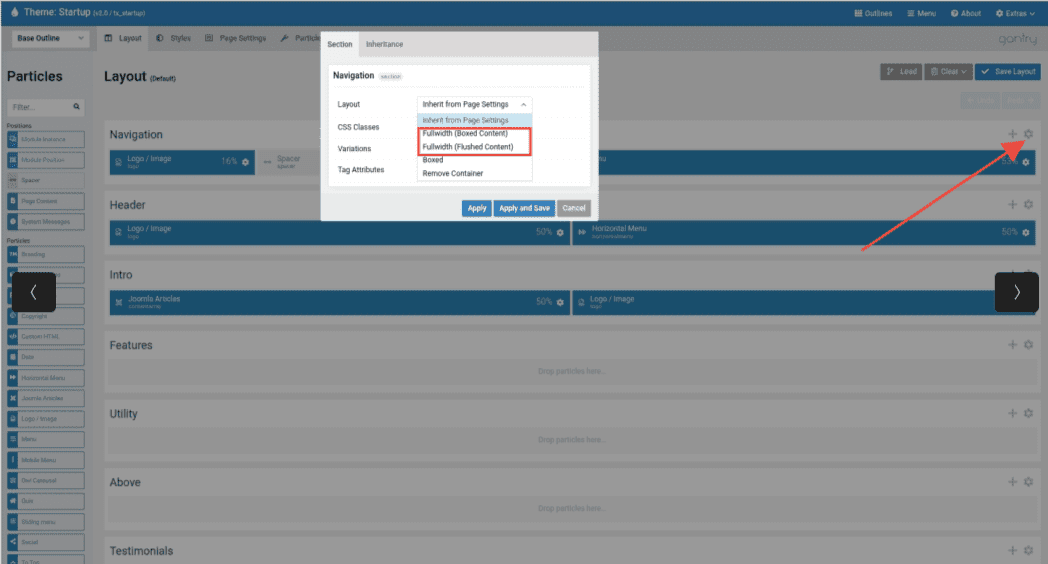Click the Save Layout button
The width and height of the screenshot is (1048, 564).
coord(1008,72)
